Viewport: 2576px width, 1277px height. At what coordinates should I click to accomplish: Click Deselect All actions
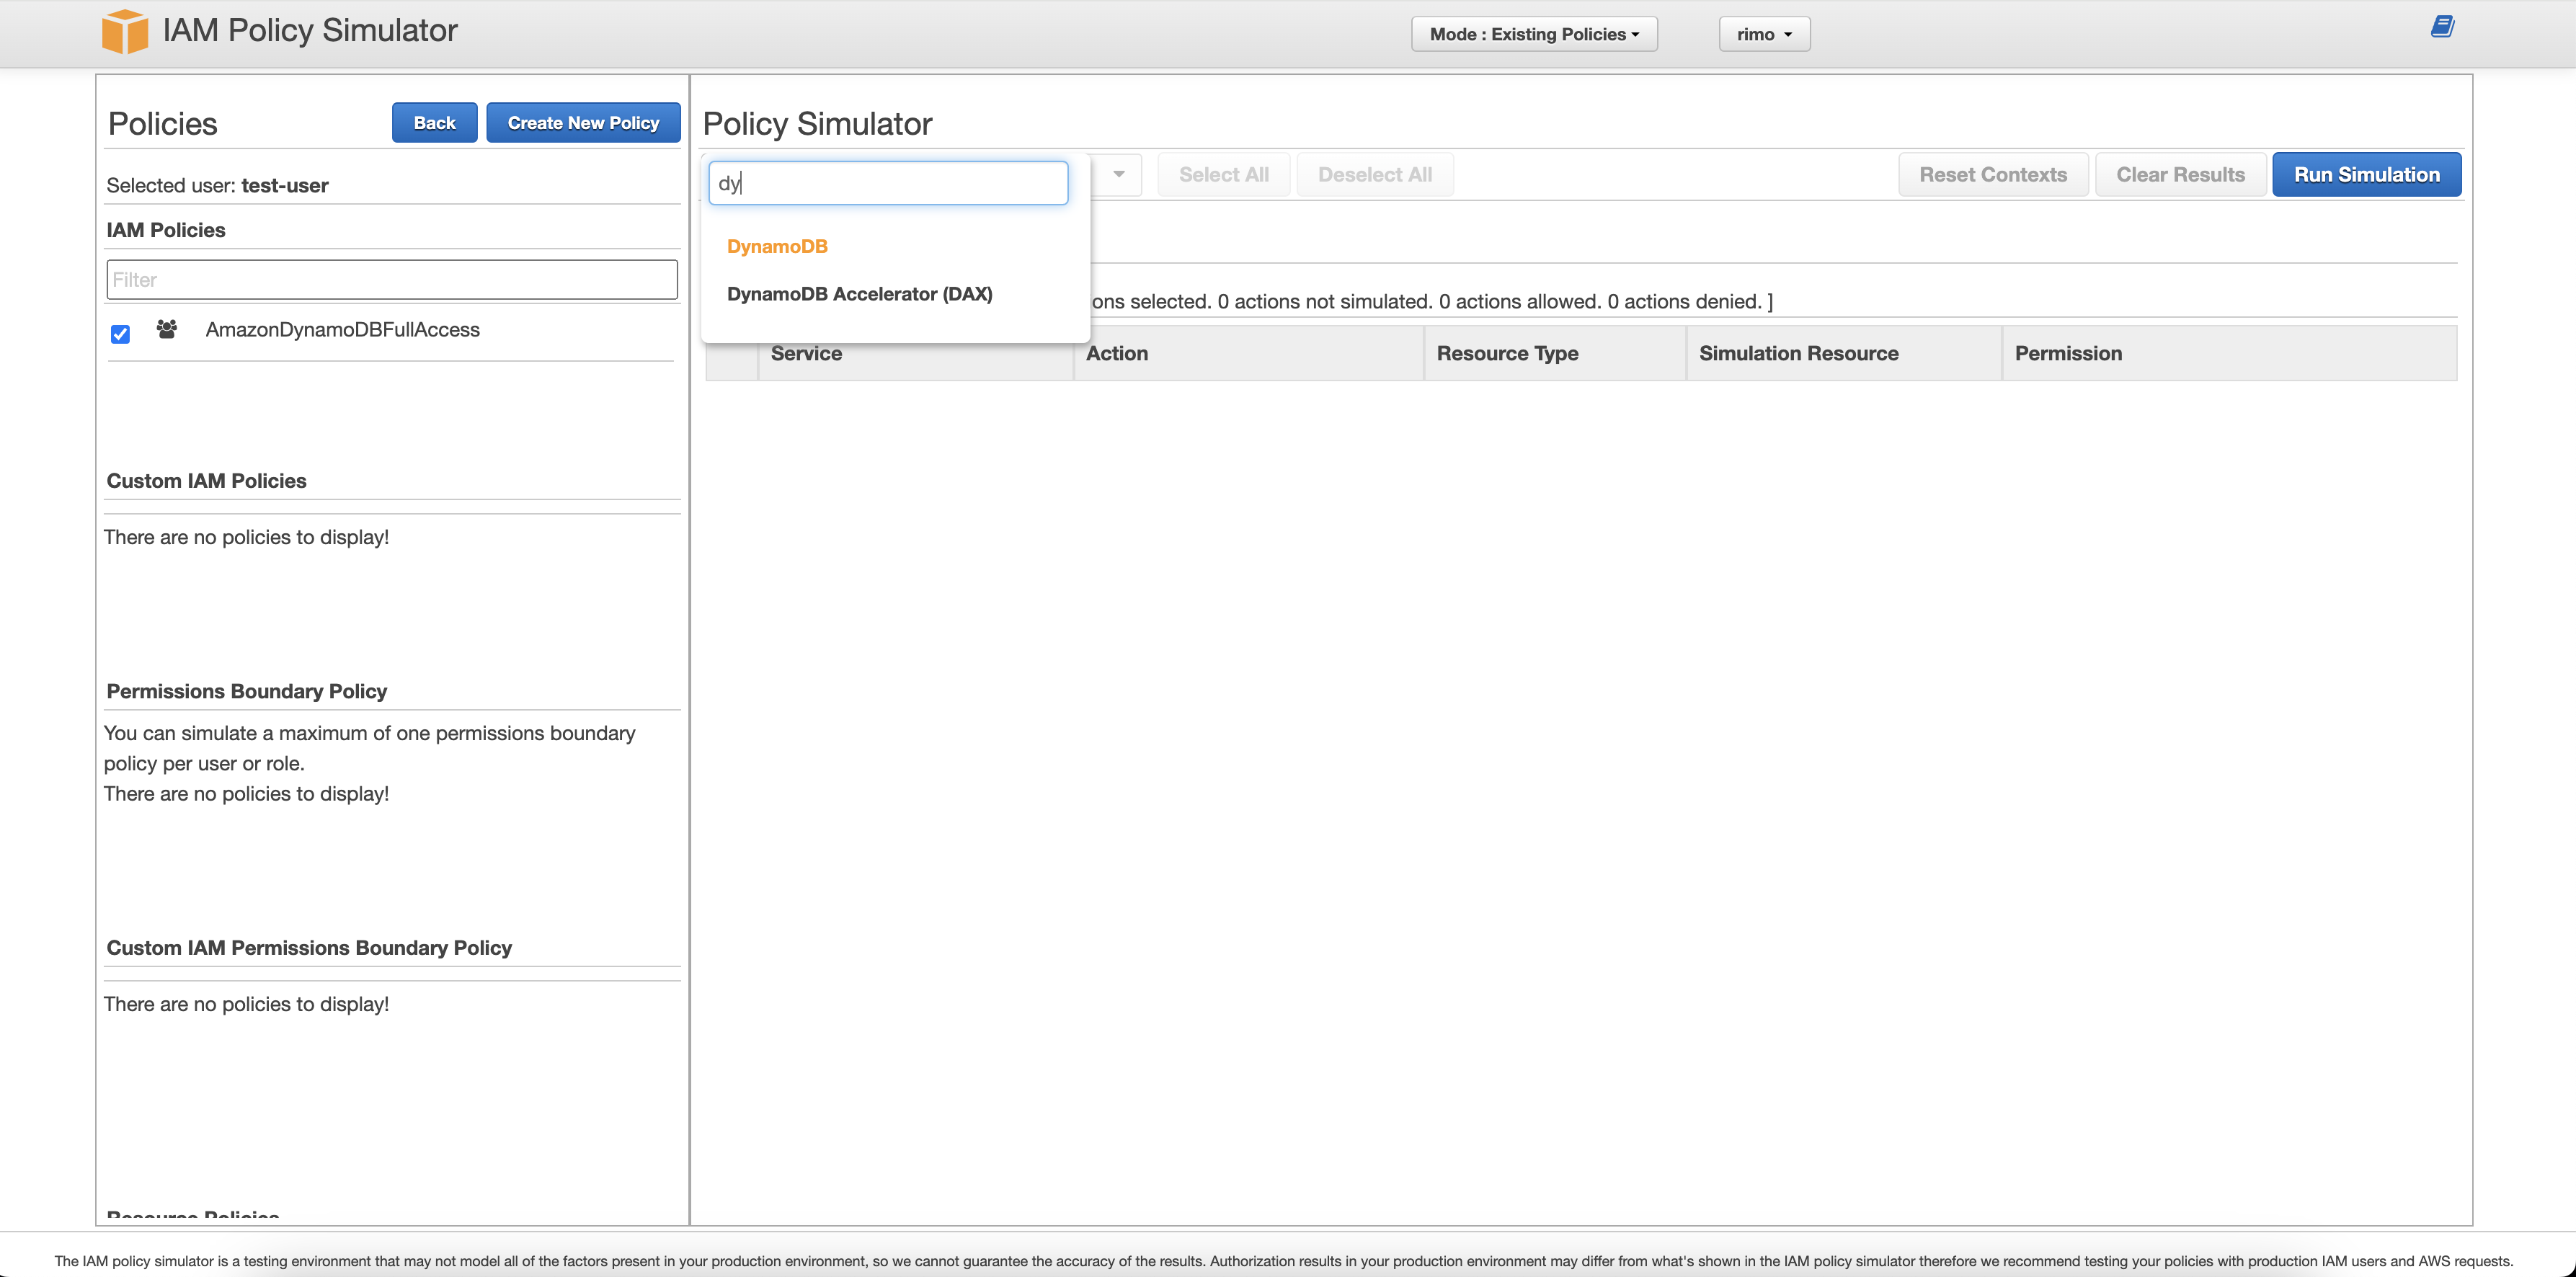point(1374,175)
